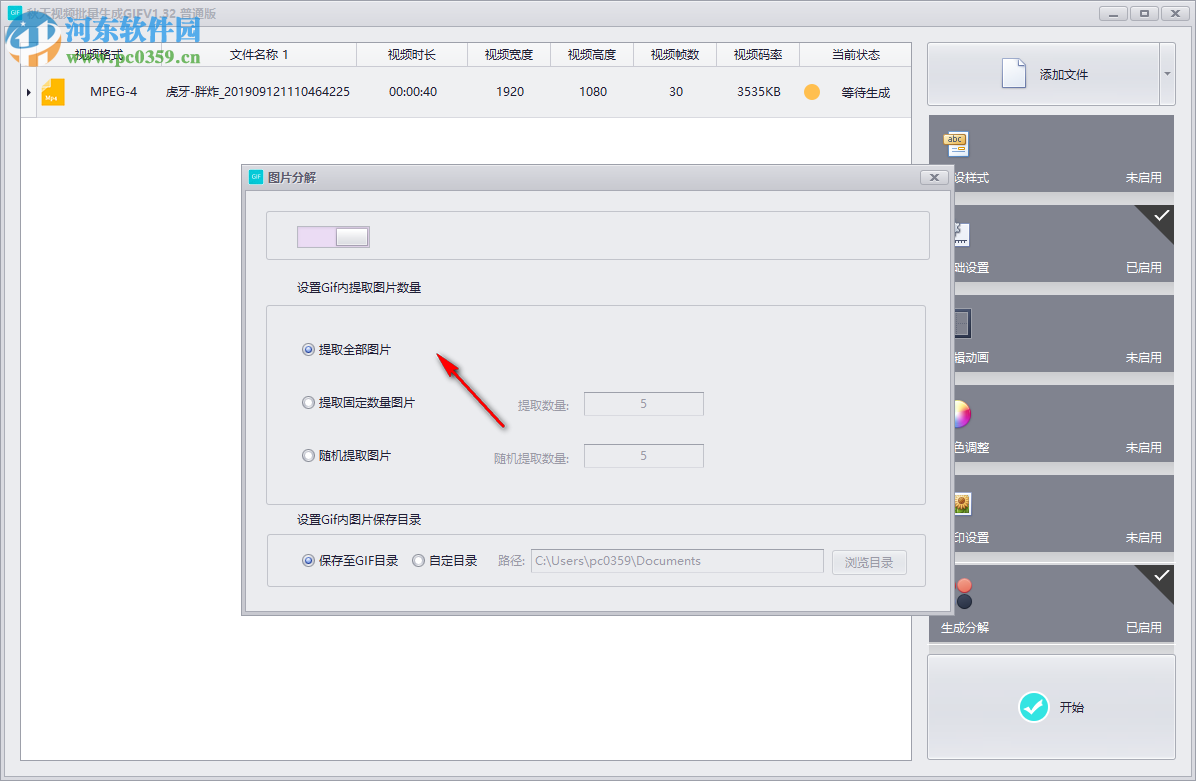Click the 随机提取数量 number field
The height and width of the screenshot is (781, 1196).
pos(644,455)
